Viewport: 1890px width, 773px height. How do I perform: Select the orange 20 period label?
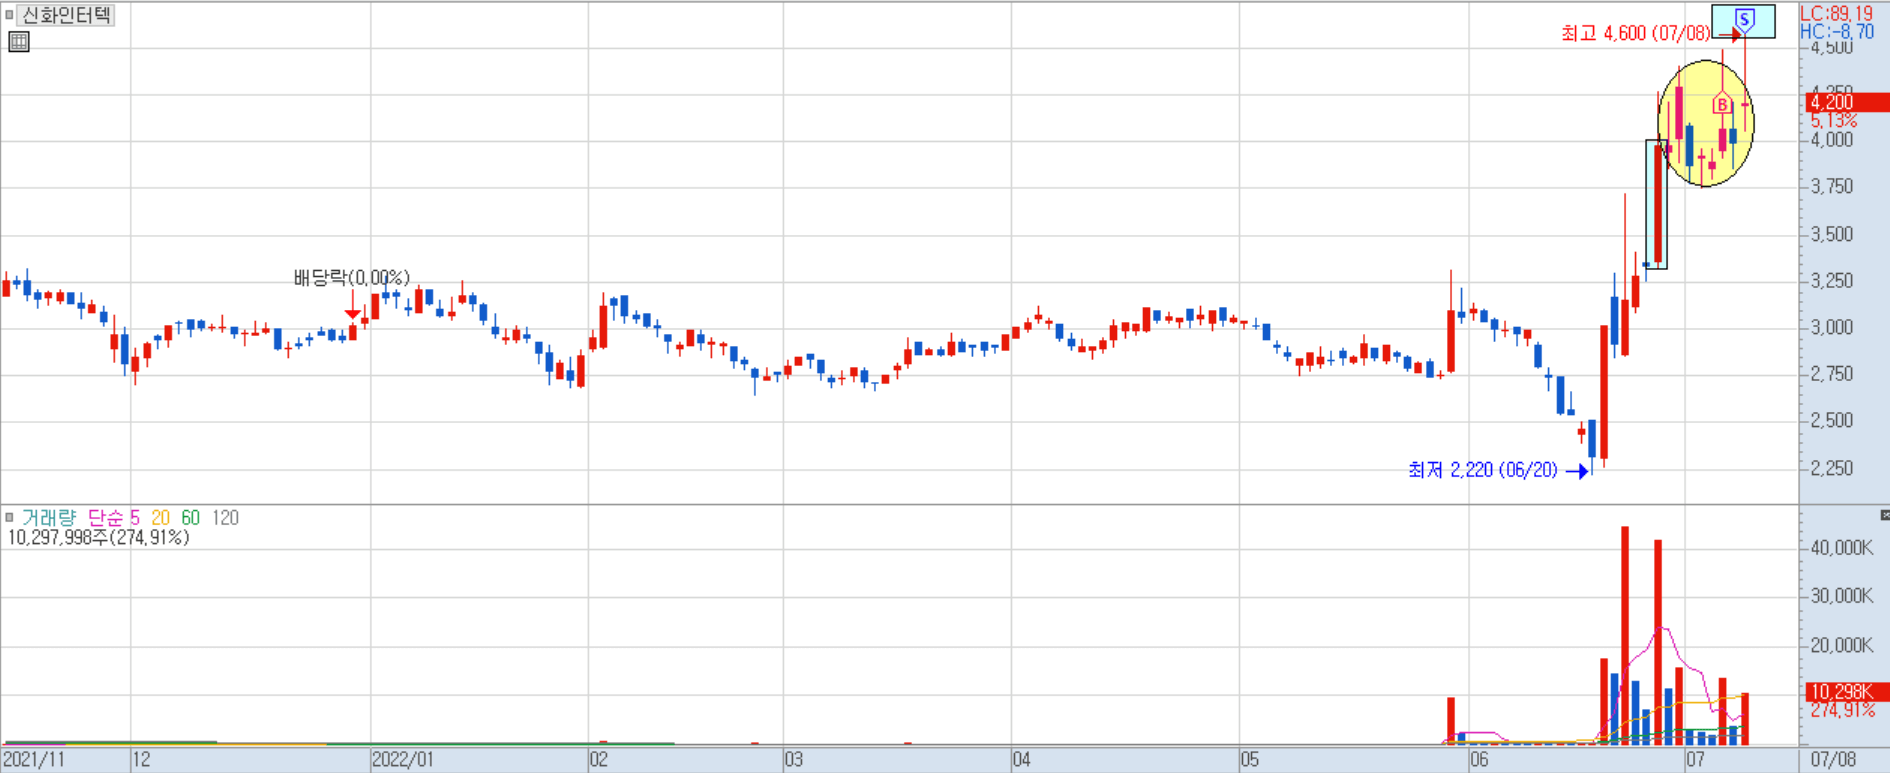pyautogui.click(x=161, y=518)
